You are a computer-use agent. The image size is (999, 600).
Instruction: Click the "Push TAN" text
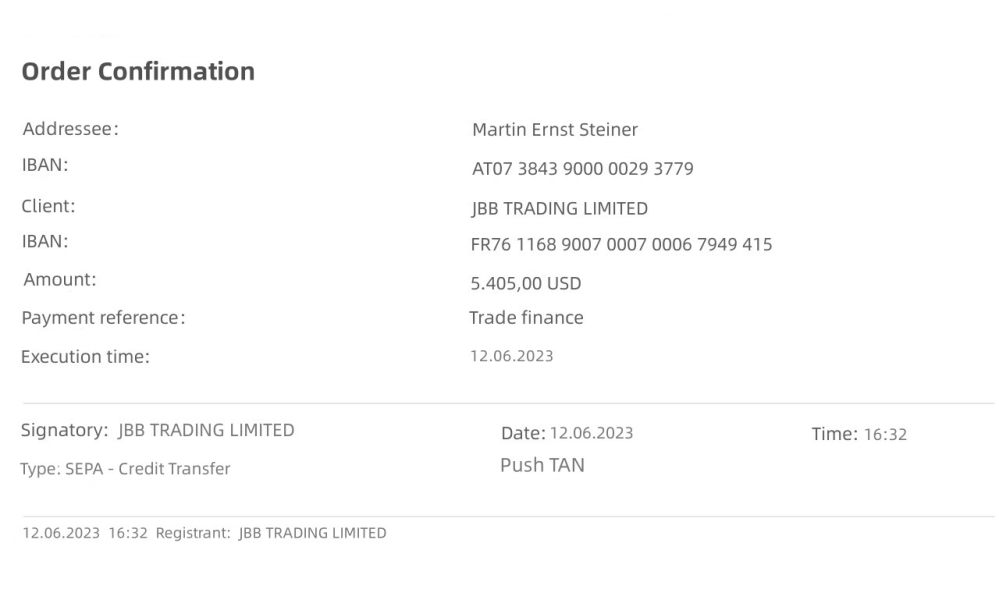[x=542, y=465]
